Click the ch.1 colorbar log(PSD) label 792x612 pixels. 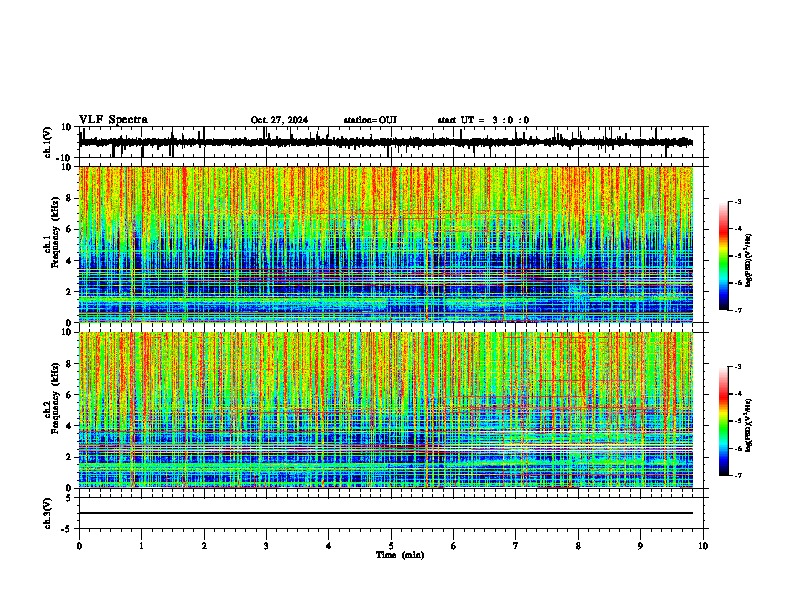tap(748, 260)
